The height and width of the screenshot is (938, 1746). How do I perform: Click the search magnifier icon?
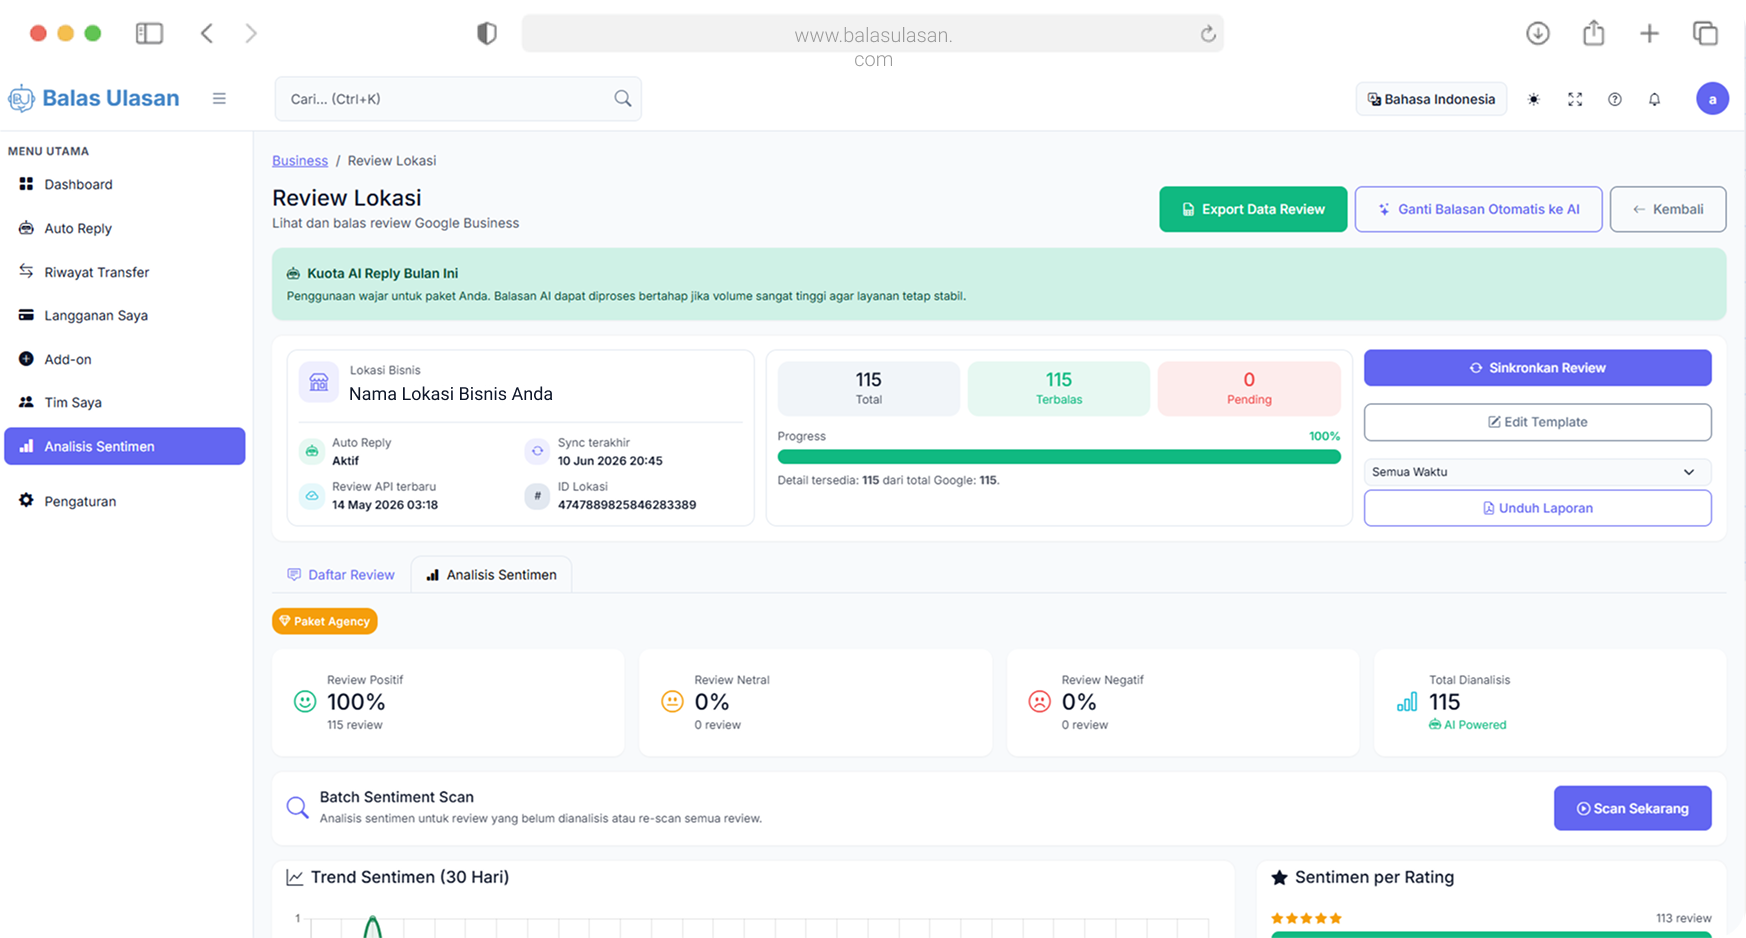coord(622,98)
